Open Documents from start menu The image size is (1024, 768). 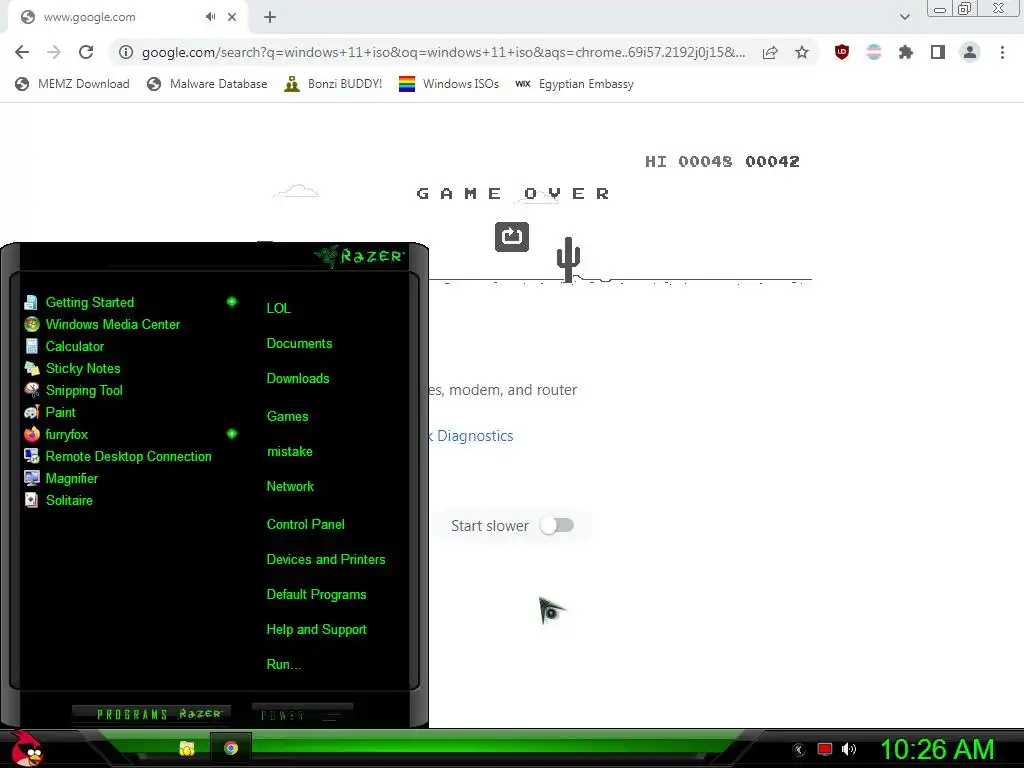coord(299,344)
